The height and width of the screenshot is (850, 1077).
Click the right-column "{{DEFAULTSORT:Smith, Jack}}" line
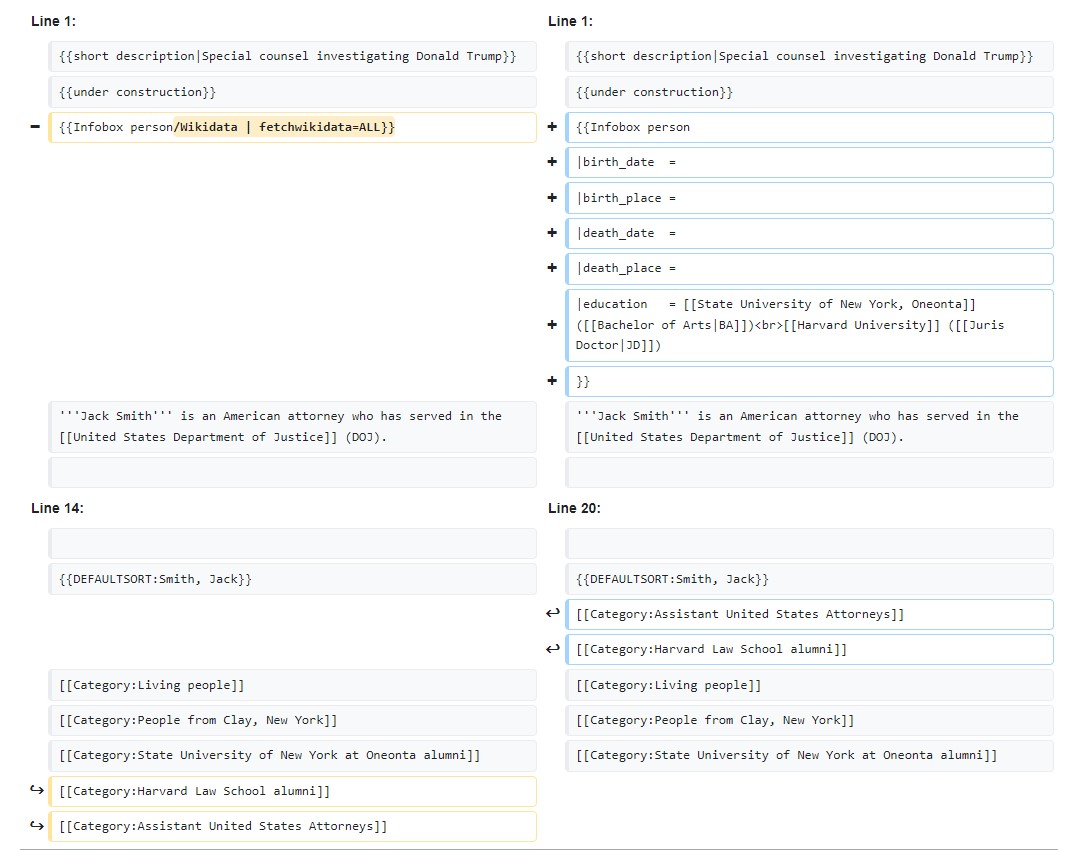(x=810, y=579)
